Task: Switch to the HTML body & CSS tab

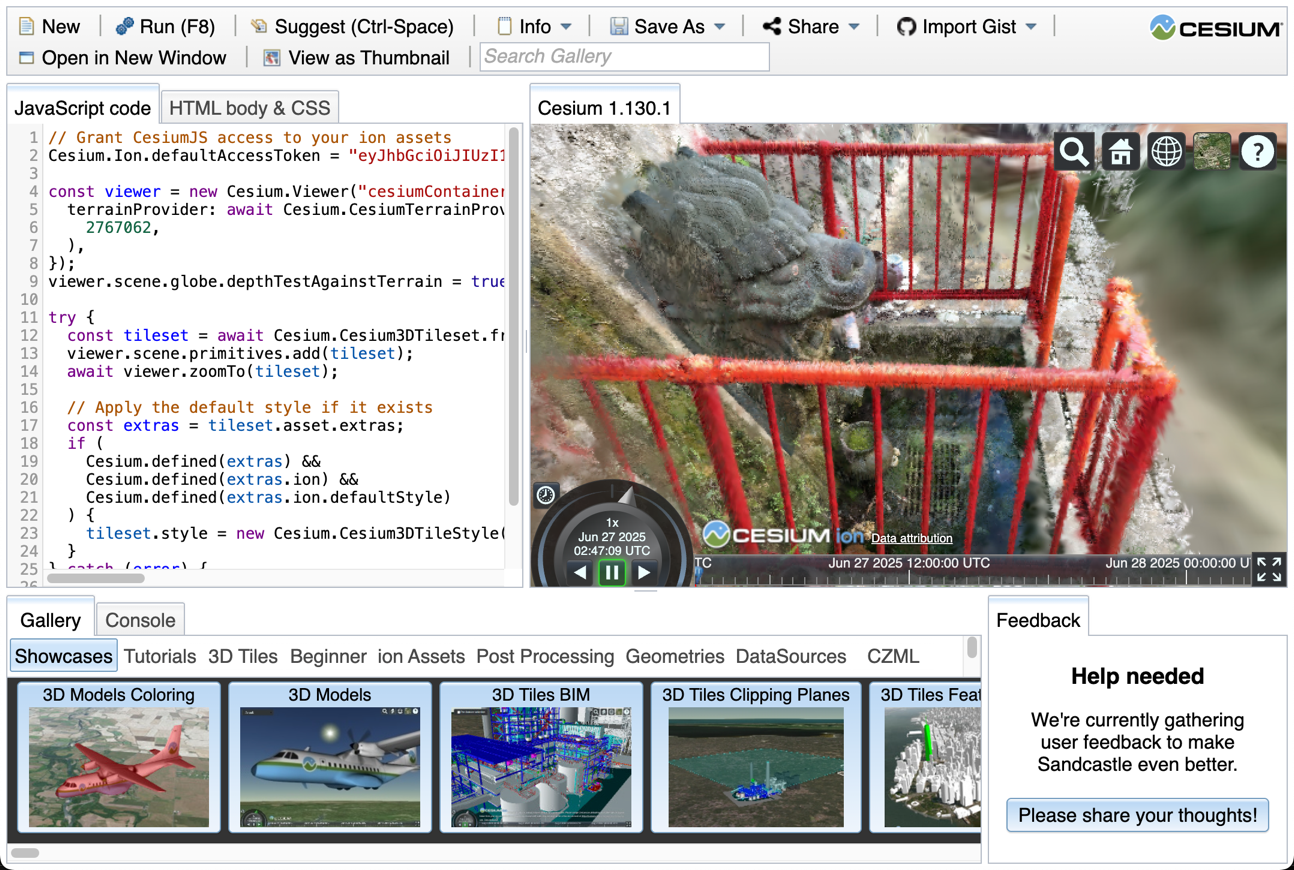Action: (249, 106)
